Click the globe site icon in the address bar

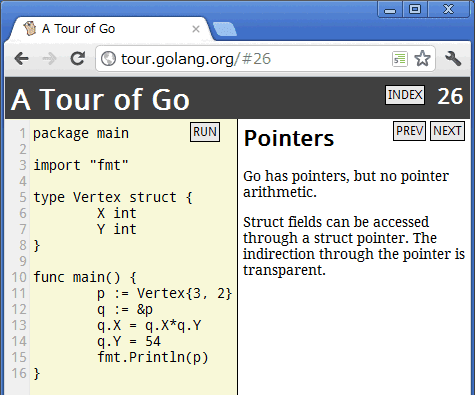(108, 59)
